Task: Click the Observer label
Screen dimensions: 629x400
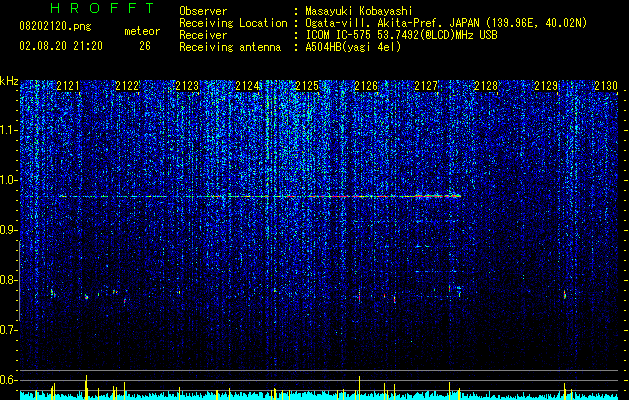Action: pyautogui.click(x=203, y=11)
